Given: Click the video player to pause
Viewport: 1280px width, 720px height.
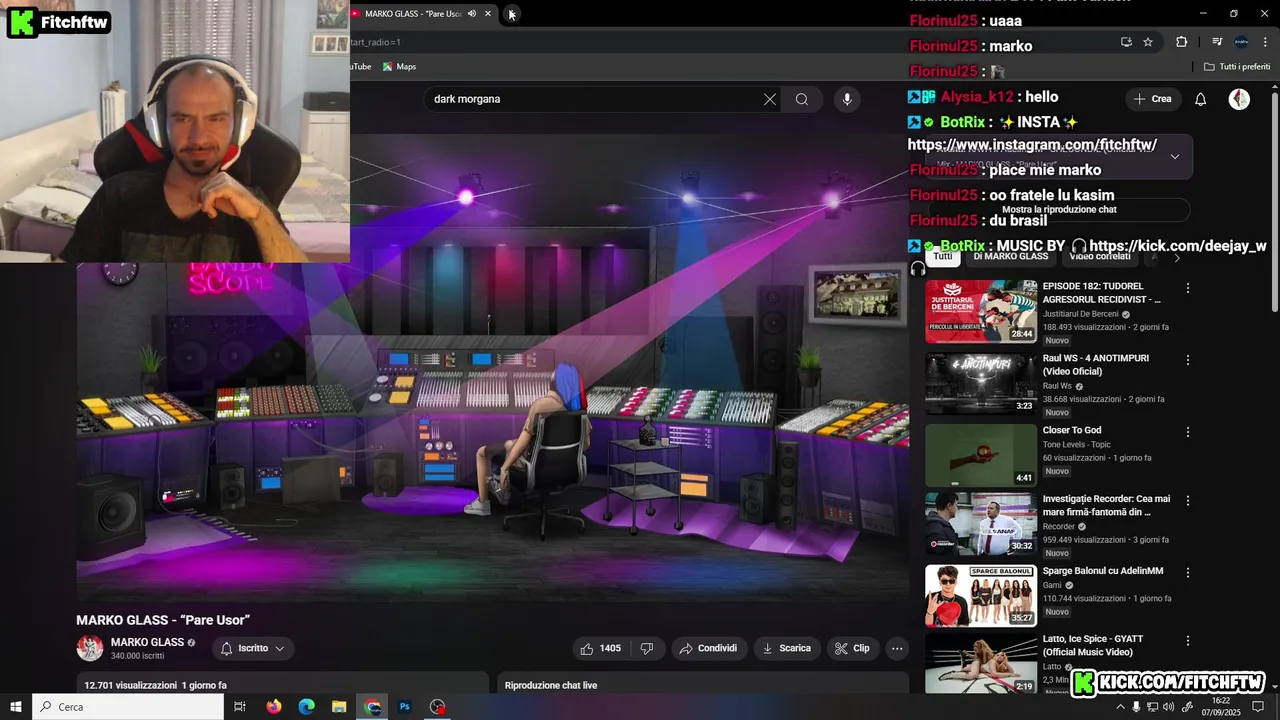Looking at the screenshot, I should [493, 366].
